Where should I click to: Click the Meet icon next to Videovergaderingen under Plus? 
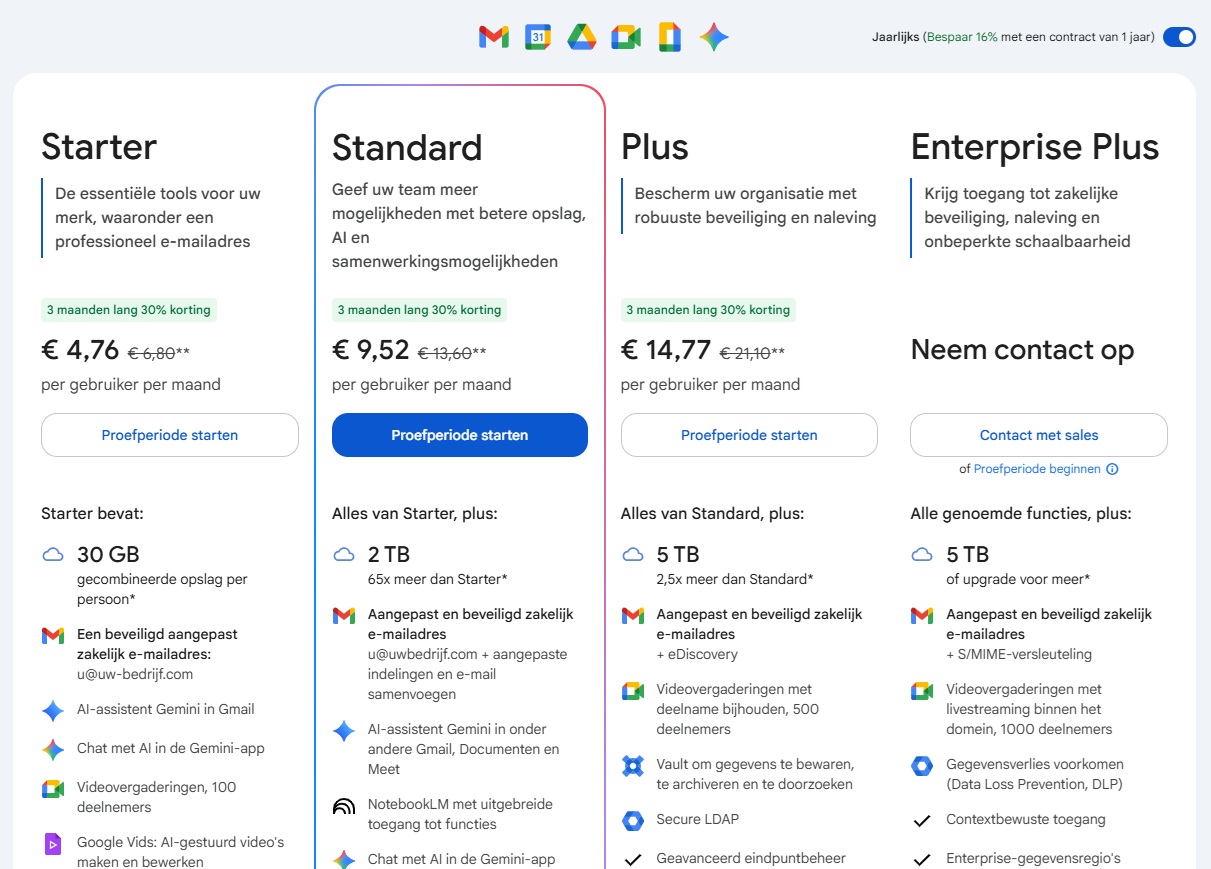(632, 690)
